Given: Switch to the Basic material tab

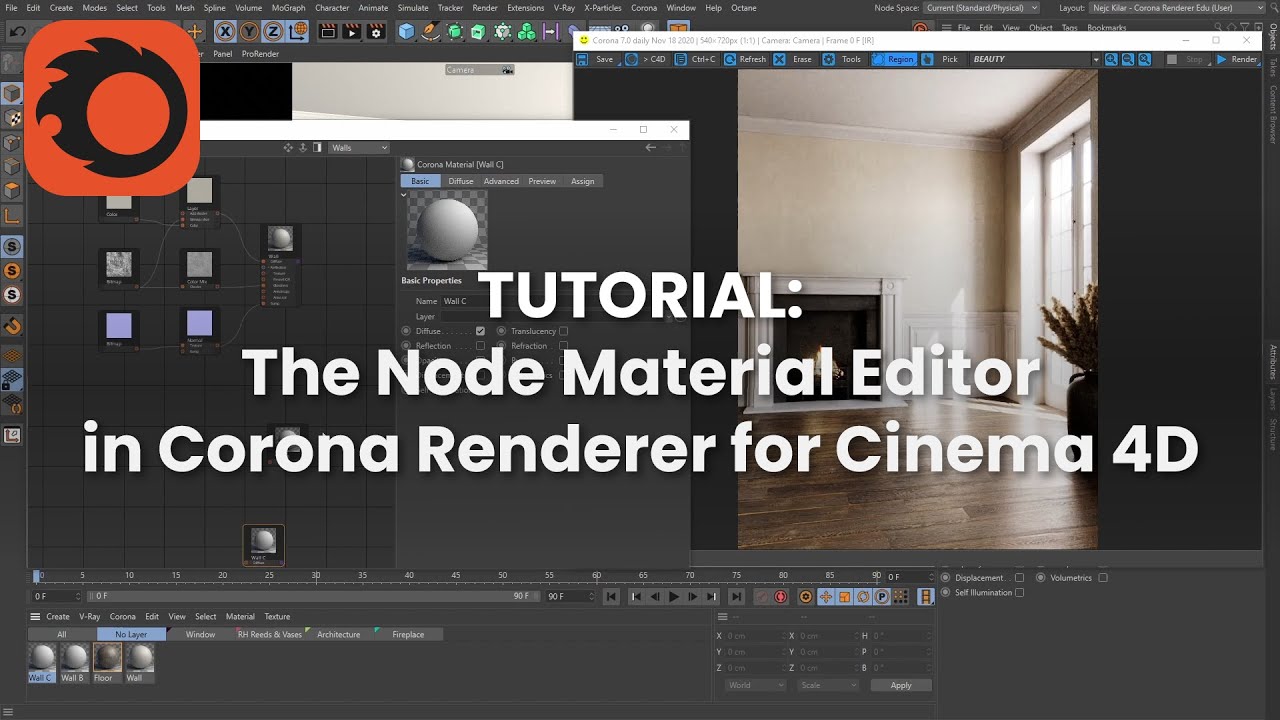Looking at the screenshot, I should [x=420, y=181].
